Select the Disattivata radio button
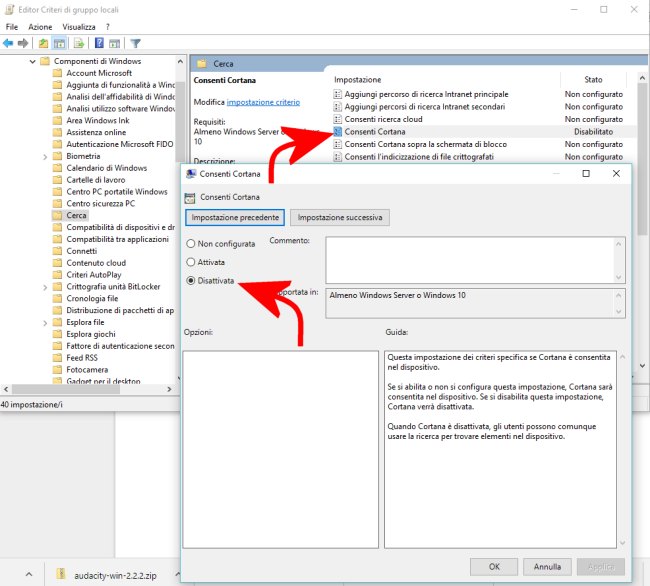 pos(191,281)
